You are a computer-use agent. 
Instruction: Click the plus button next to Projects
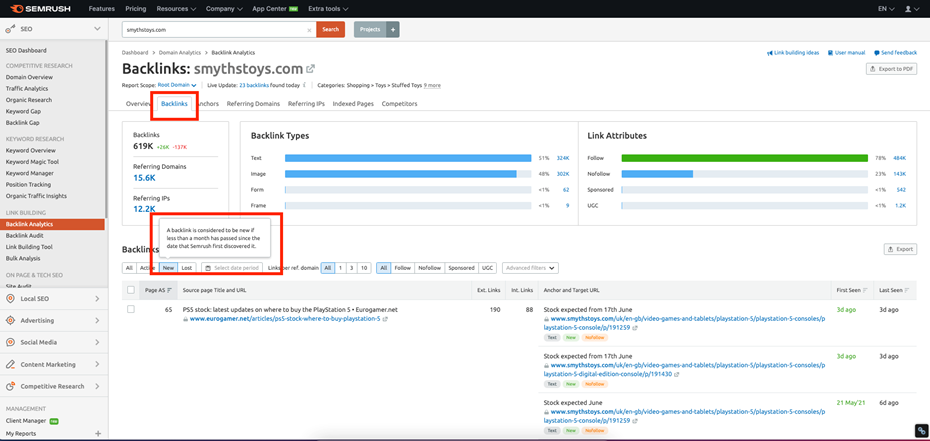[x=392, y=30]
